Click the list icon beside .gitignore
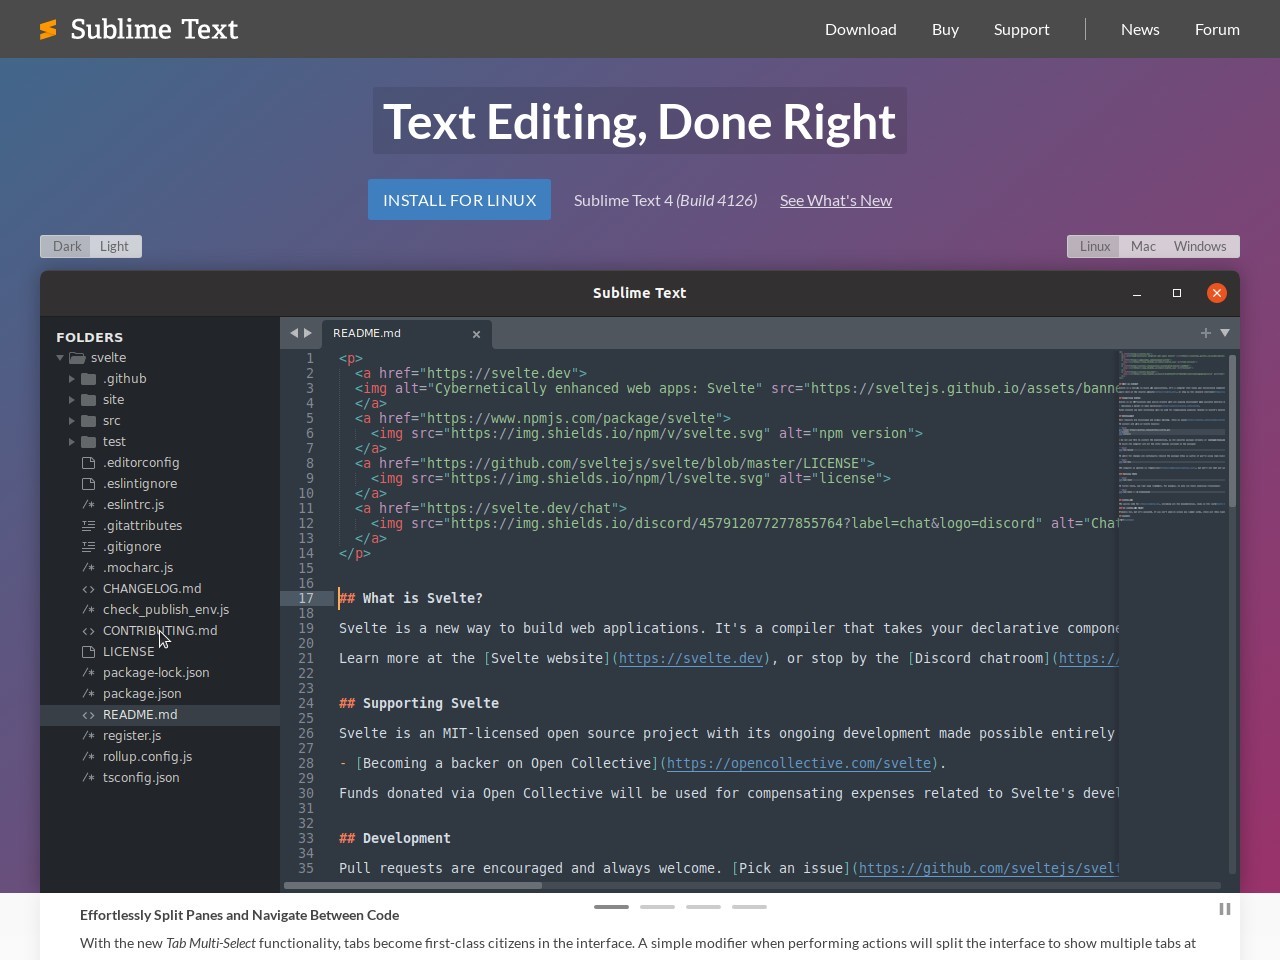Viewport: 1280px width, 960px height. tap(86, 546)
